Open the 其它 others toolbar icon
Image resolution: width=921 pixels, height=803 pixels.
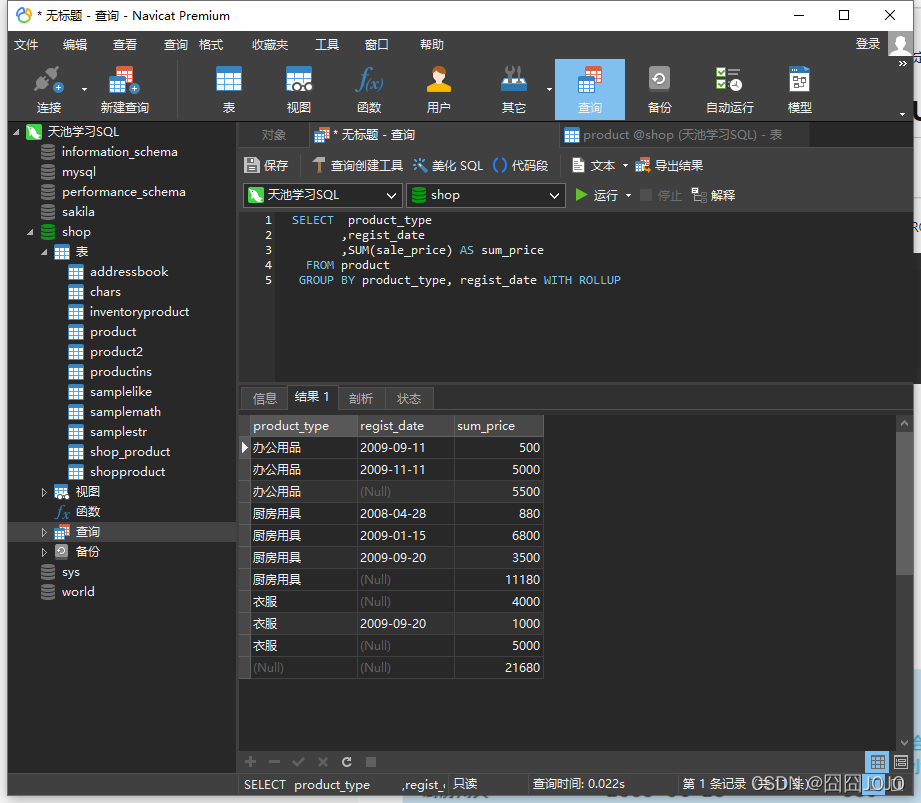[x=513, y=90]
